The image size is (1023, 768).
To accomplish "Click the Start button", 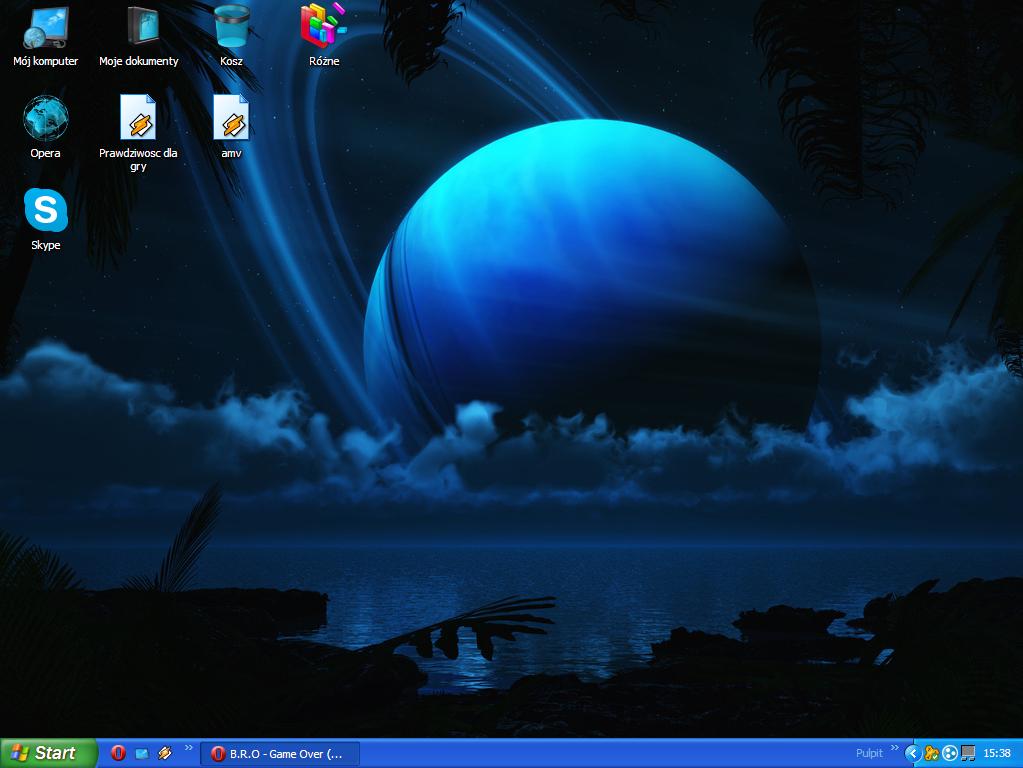I will [48, 753].
